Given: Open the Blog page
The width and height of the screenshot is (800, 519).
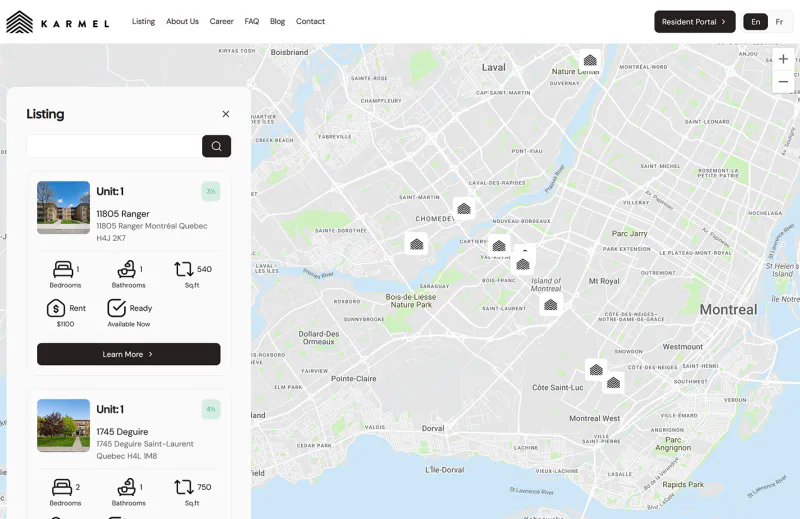Looking at the screenshot, I should click(278, 21).
